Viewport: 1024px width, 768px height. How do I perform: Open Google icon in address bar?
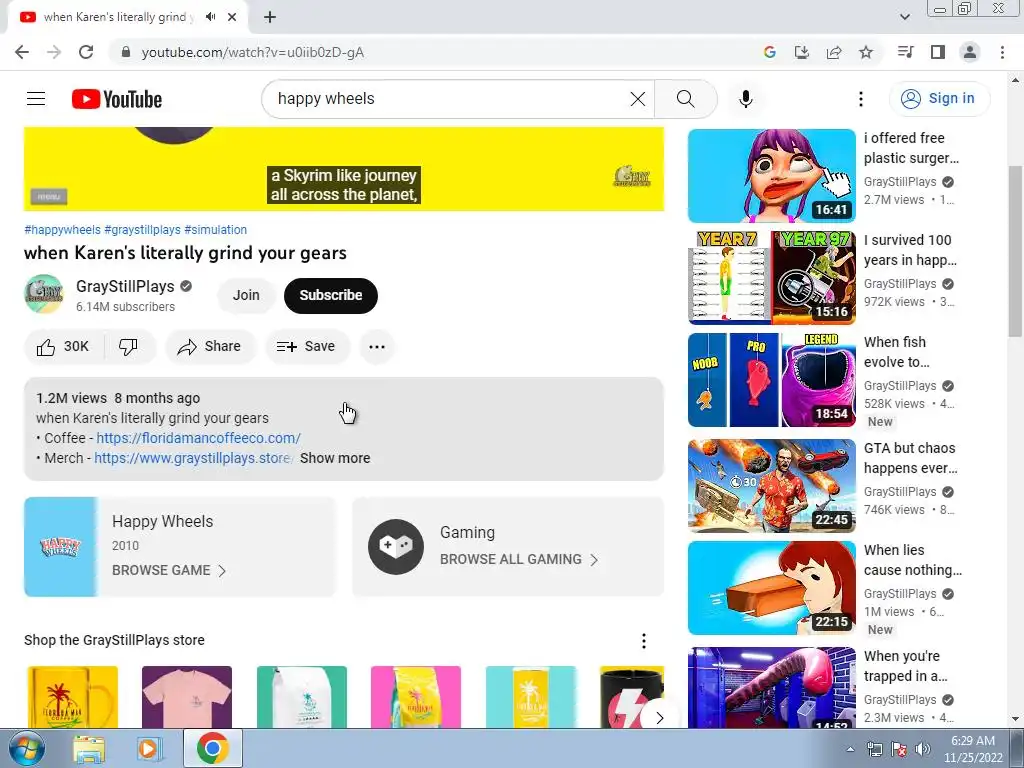769,52
